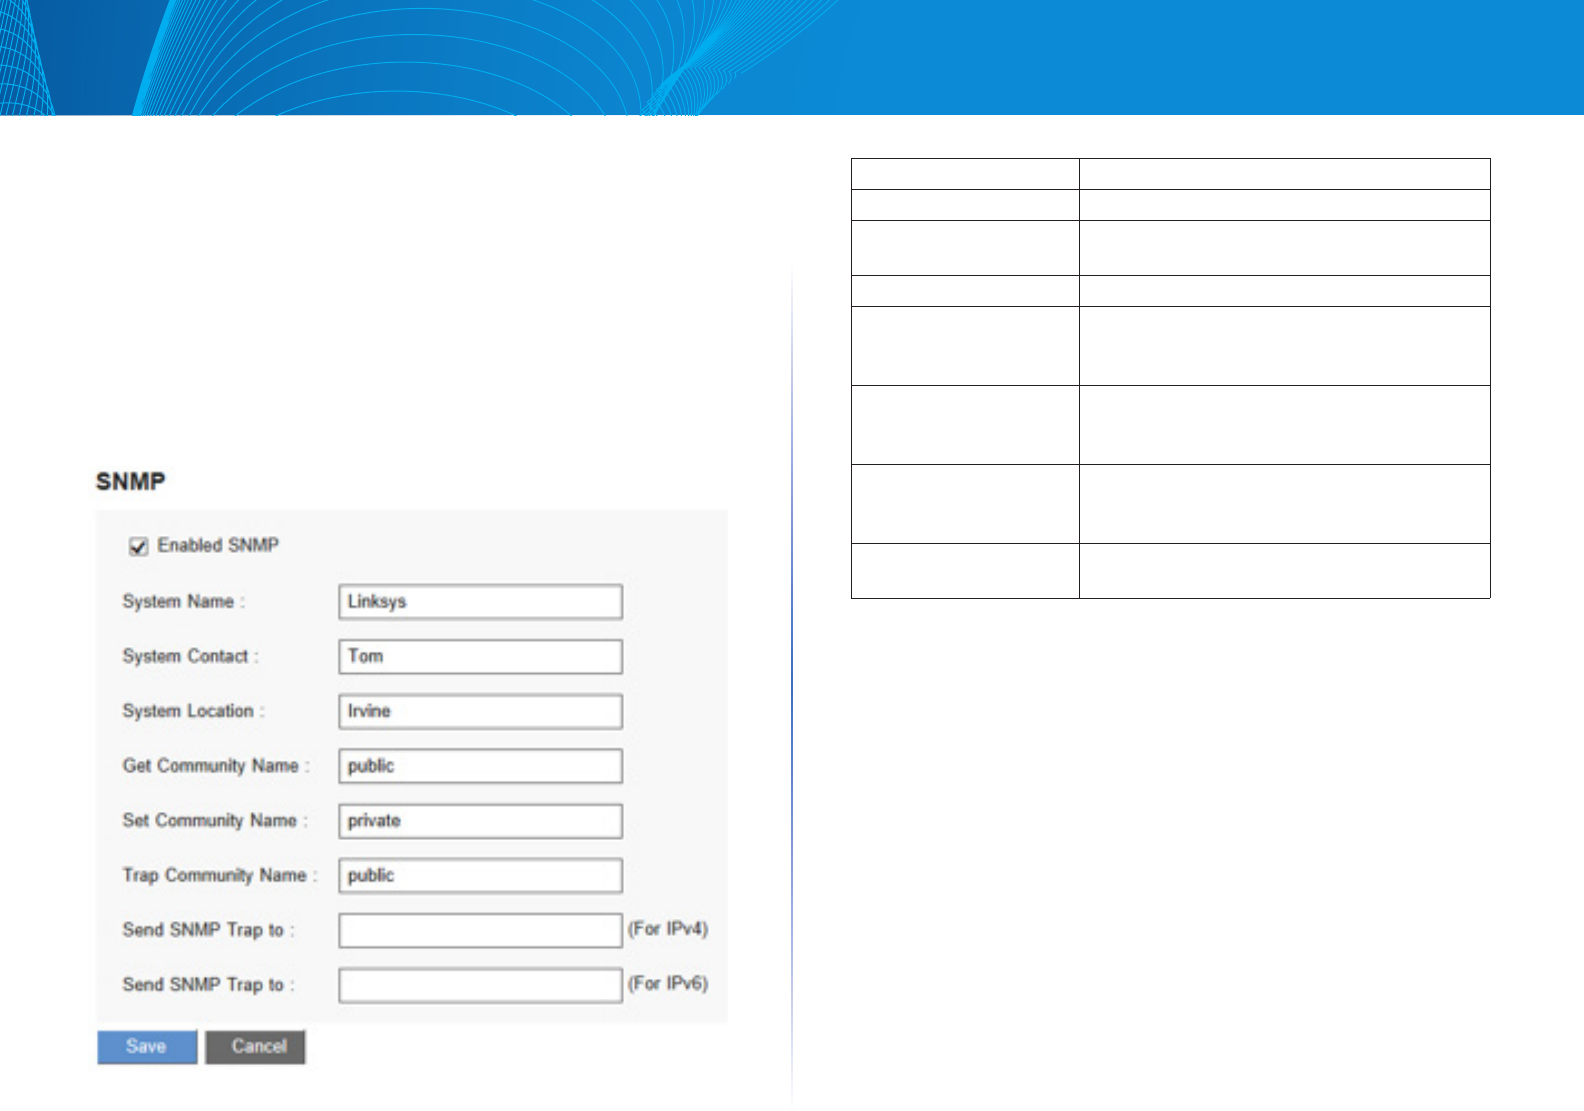Image resolution: width=1584 pixels, height=1111 pixels.
Task: Click the 'System Name :' label
Action: [x=184, y=602]
